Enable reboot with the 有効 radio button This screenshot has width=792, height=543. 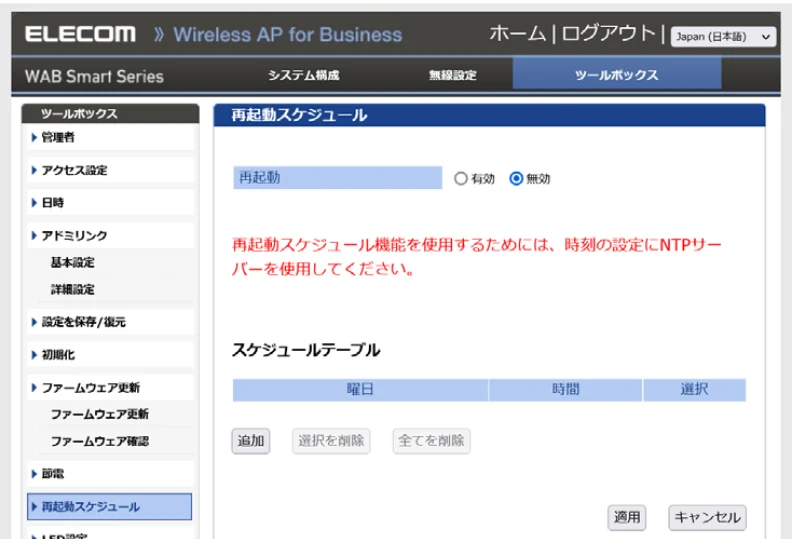tap(460, 179)
